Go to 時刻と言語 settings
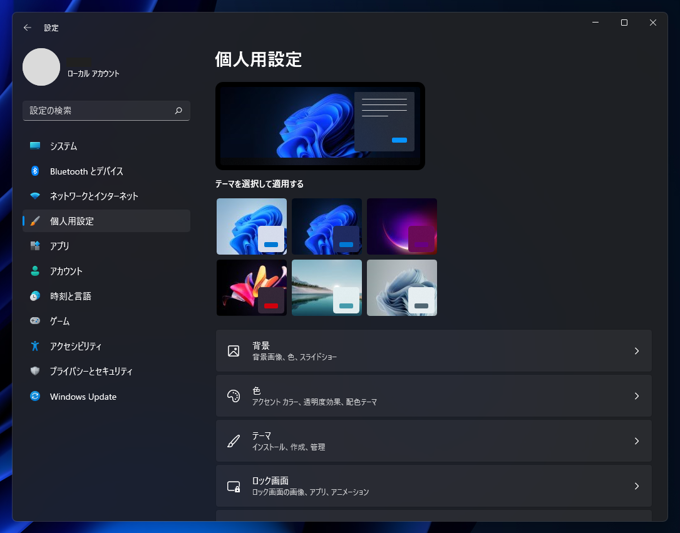This screenshot has height=533, width=680. (106, 296)
